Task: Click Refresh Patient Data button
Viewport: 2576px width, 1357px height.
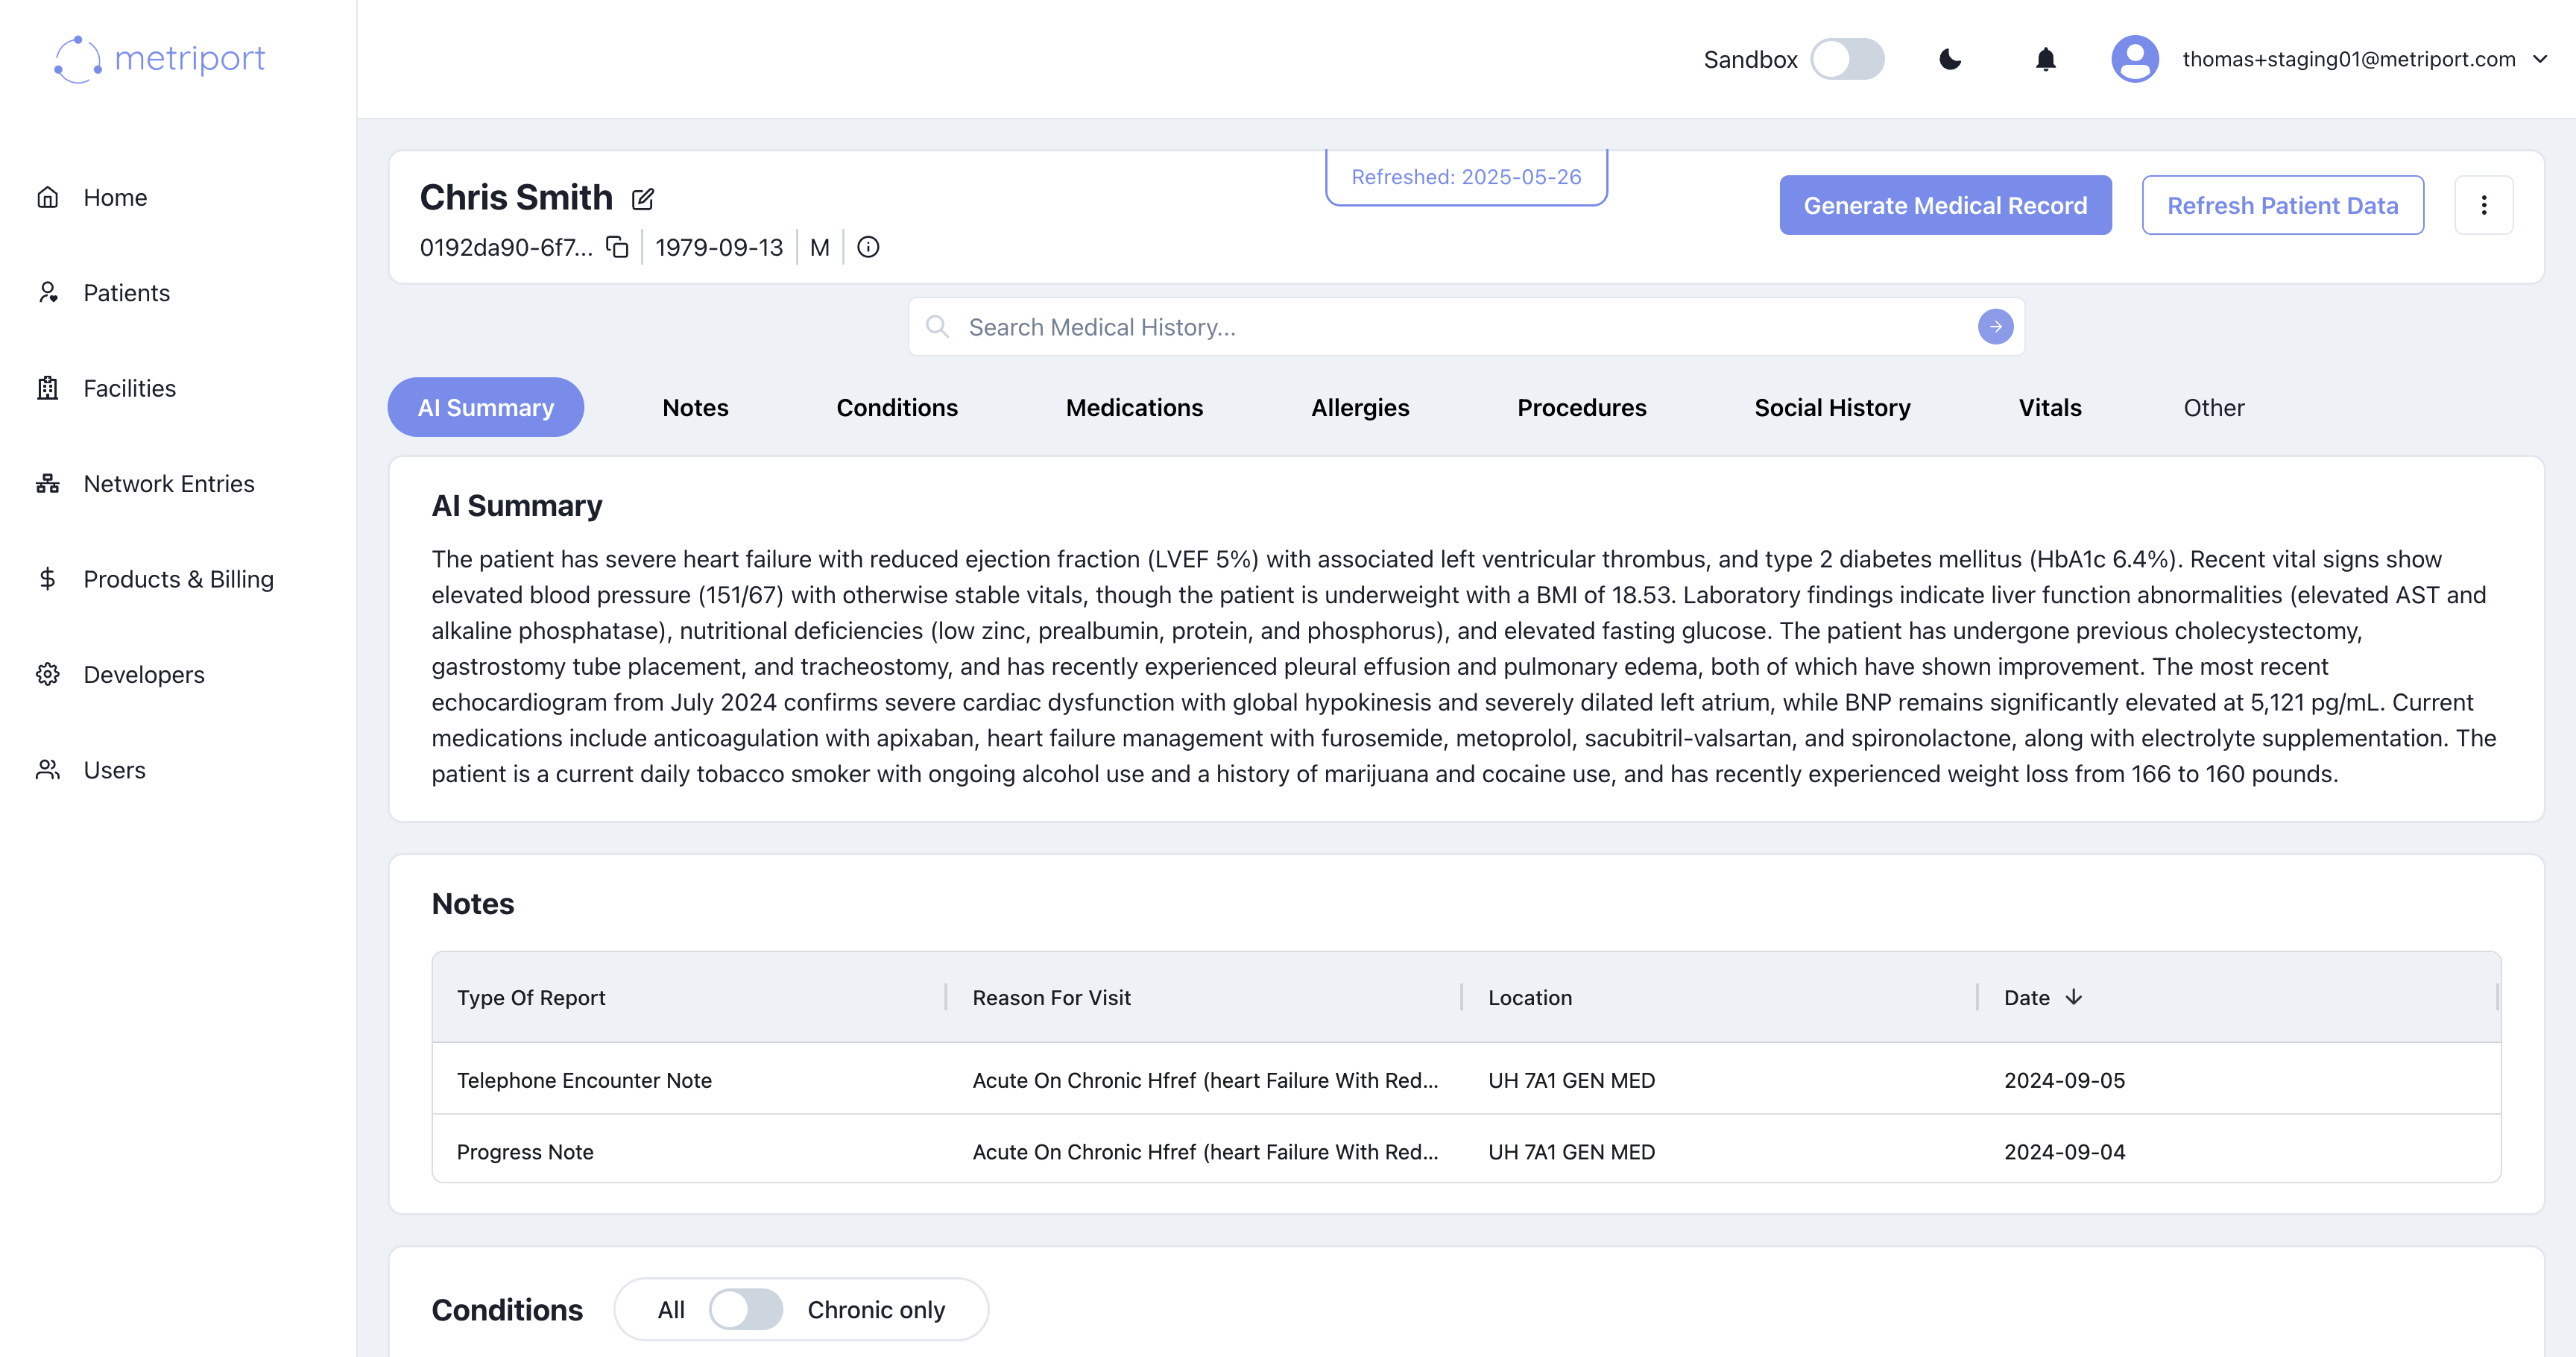Action: pos(2282,205)
